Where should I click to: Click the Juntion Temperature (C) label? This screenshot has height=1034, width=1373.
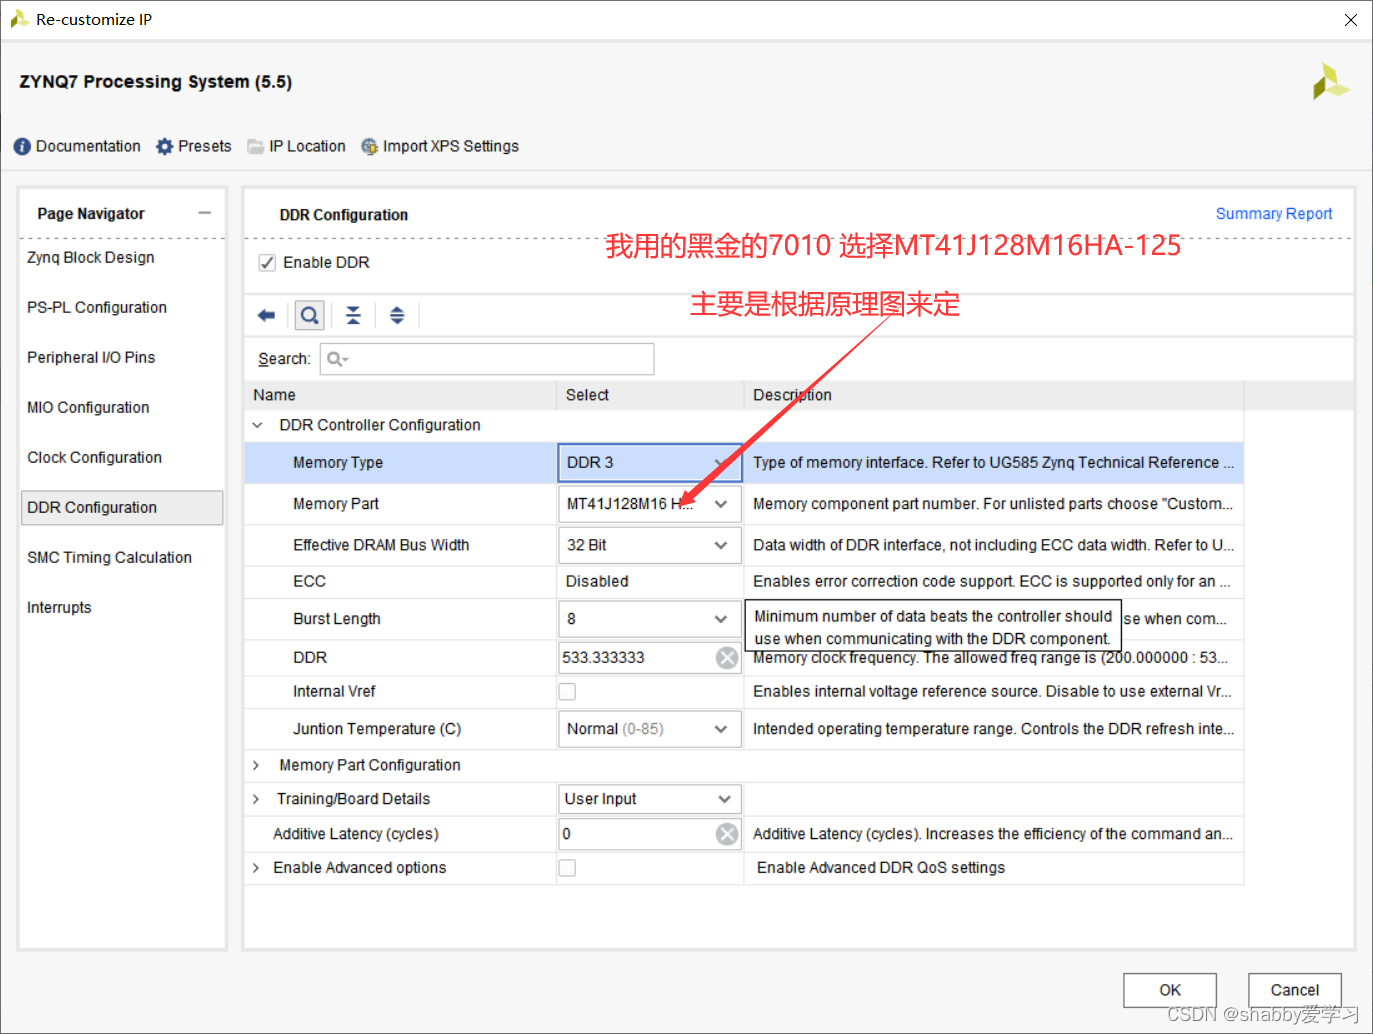click(377, 729)
